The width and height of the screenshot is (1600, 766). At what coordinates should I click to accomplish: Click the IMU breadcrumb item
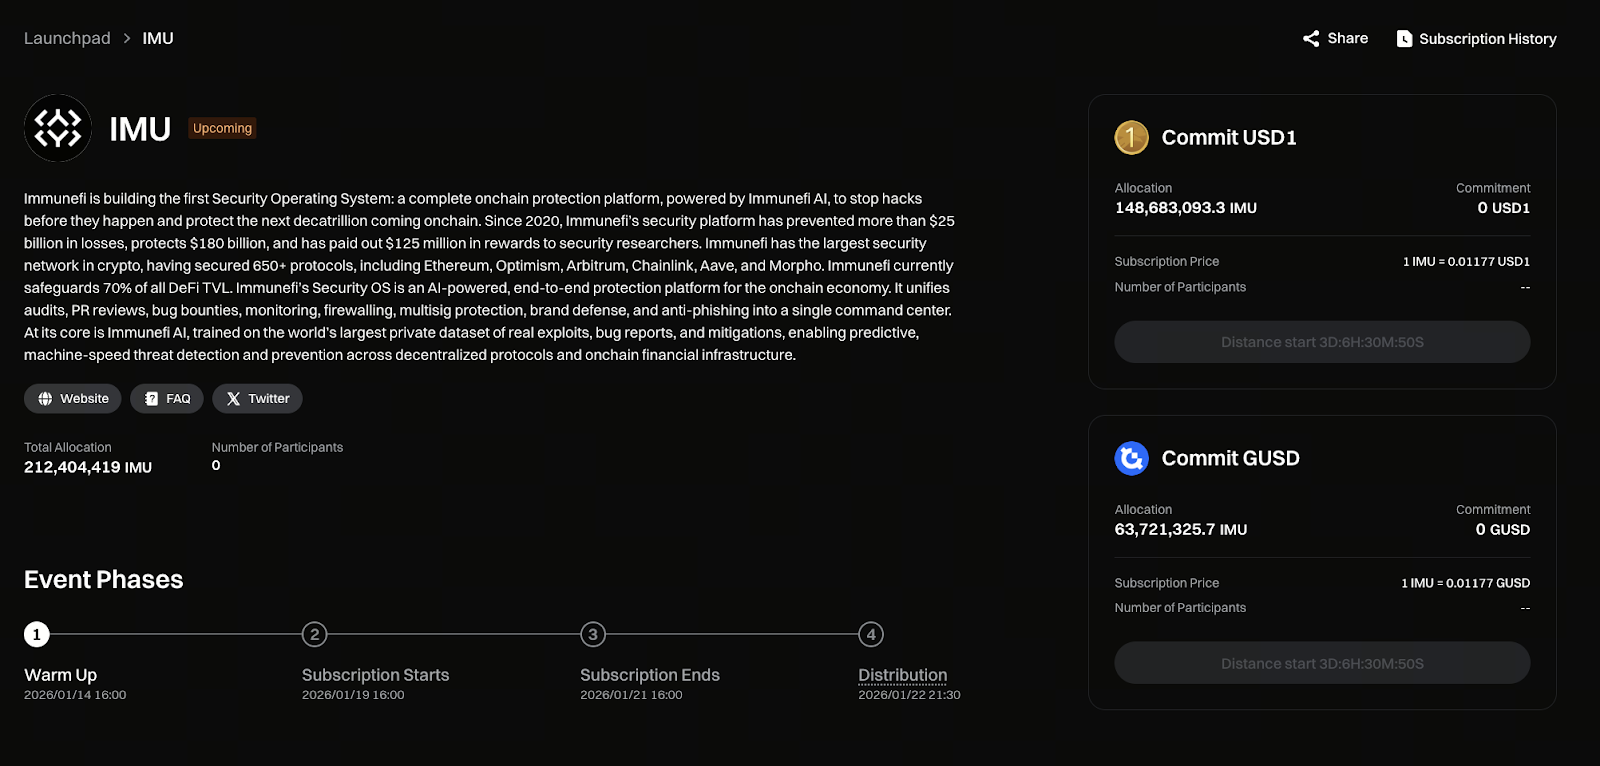[158, 38]
